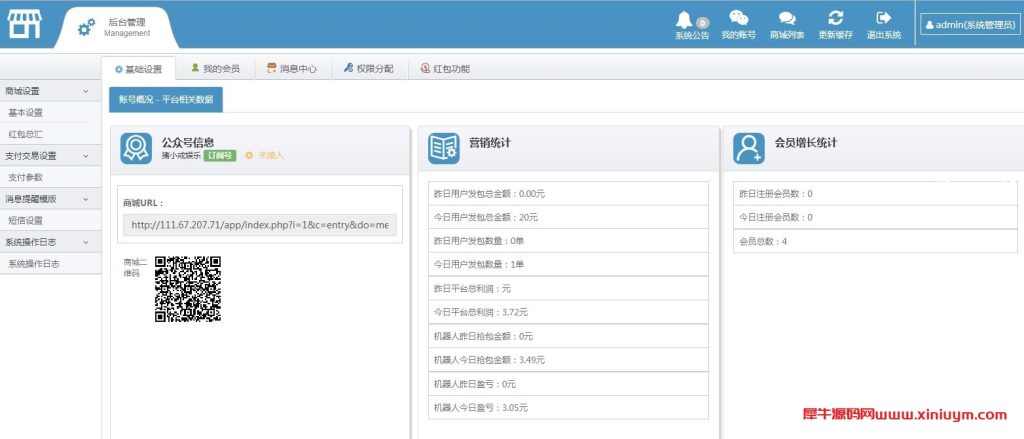Viewport: 1024px width, 439px height.
Task: Open the 权限分配 tab
Action: 368,69
